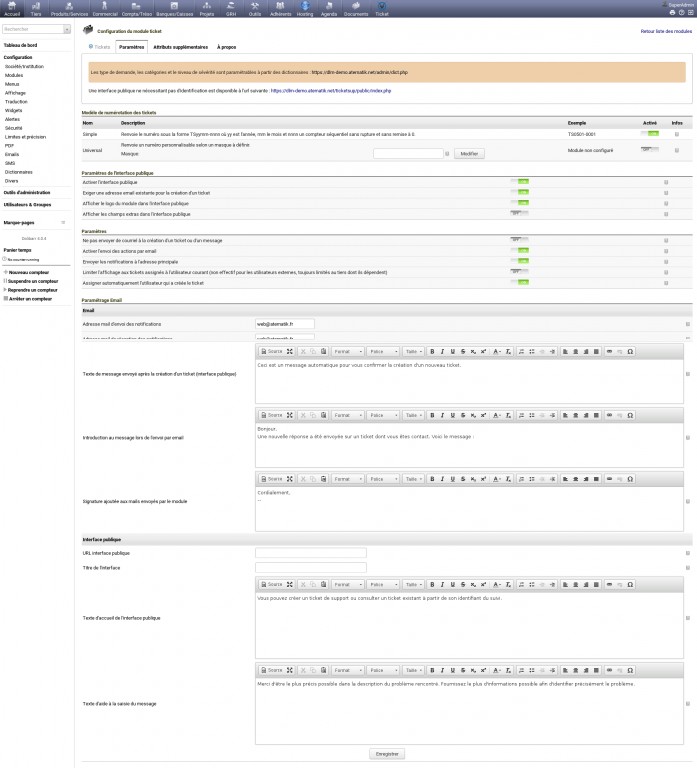Click the print icon under SuperAdmin
Screen dimensions: 697x768
[672, 12]
